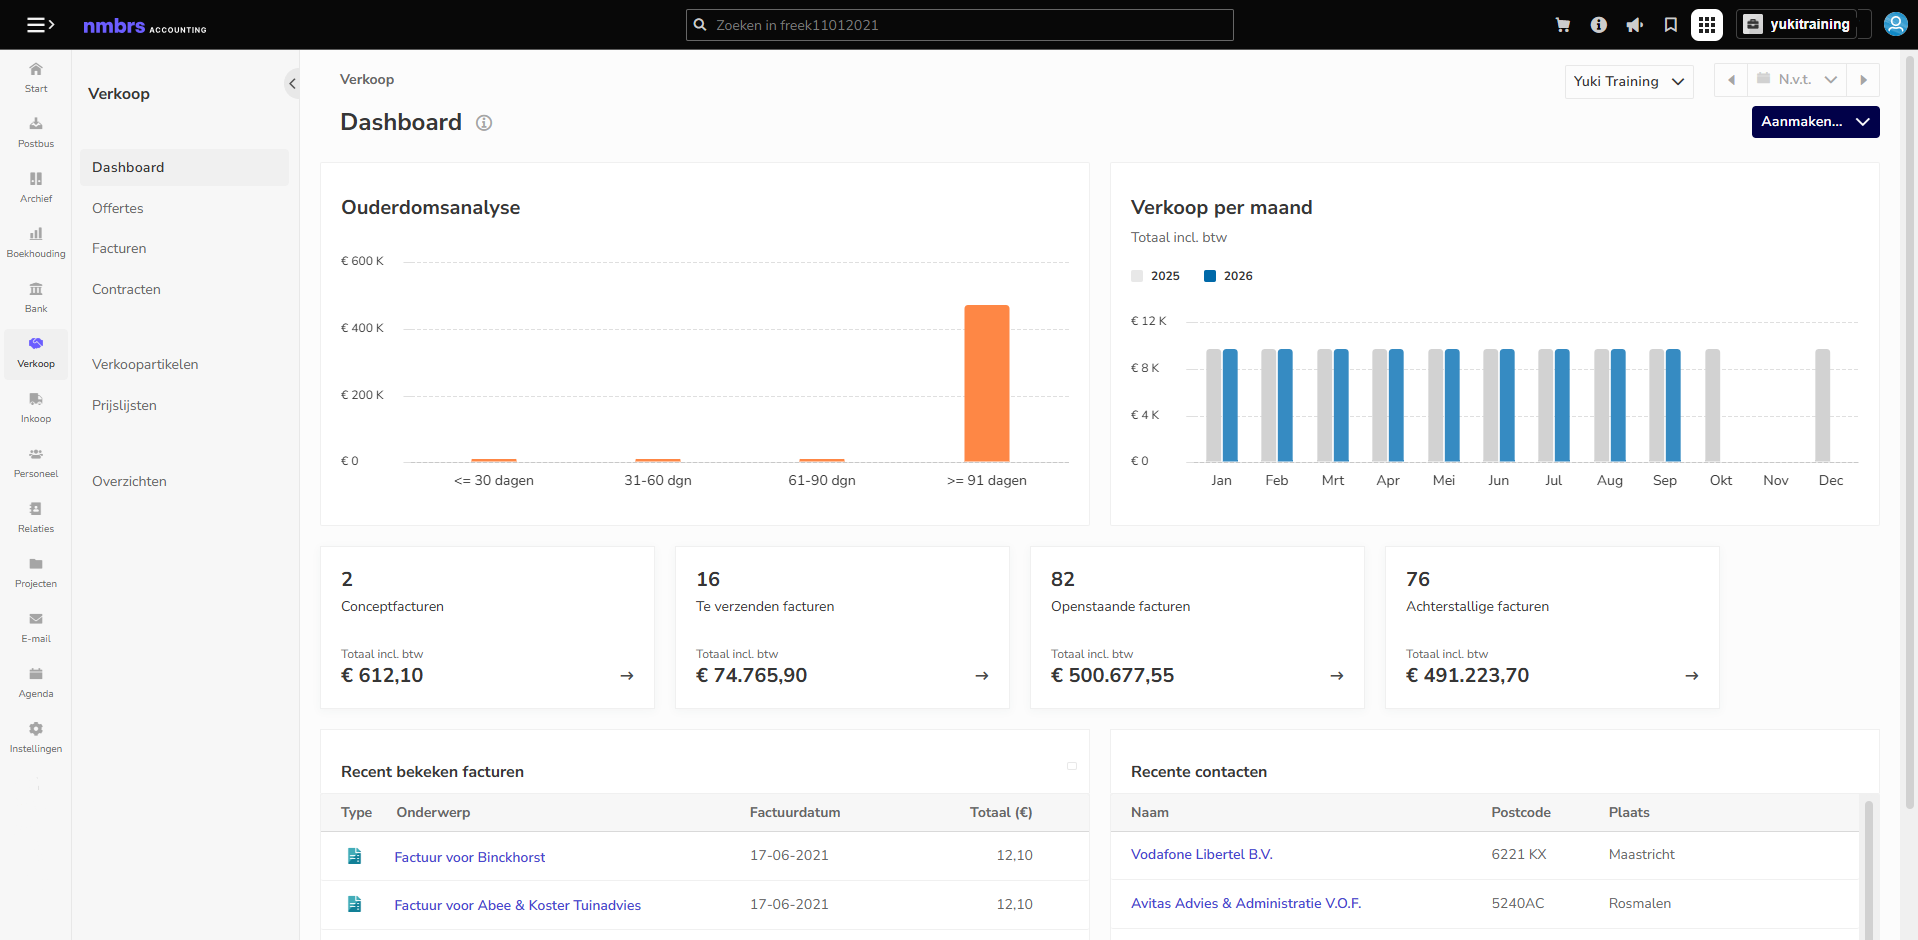The image size is (1918, 940).
Task: Toggle the hamburger navigation menu
Action: point(40,25)
